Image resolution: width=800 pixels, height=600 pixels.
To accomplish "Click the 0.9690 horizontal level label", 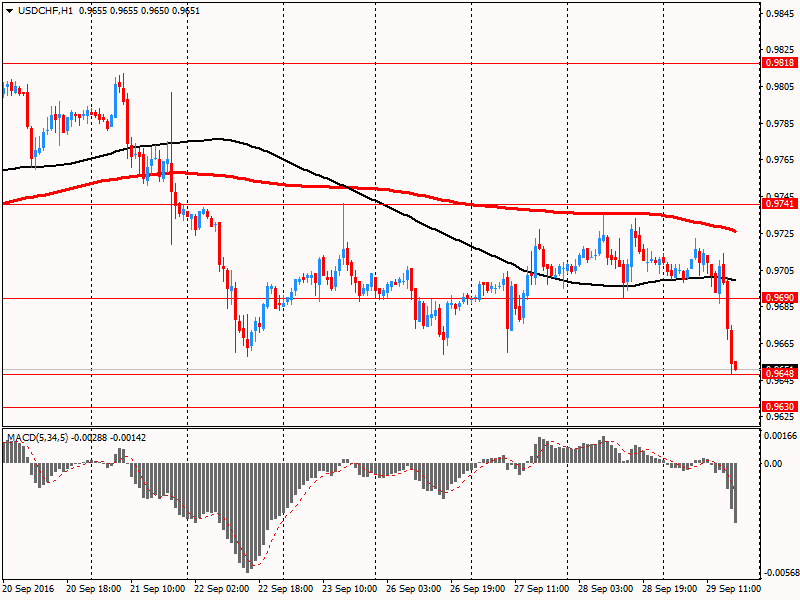I will (779, 298).
